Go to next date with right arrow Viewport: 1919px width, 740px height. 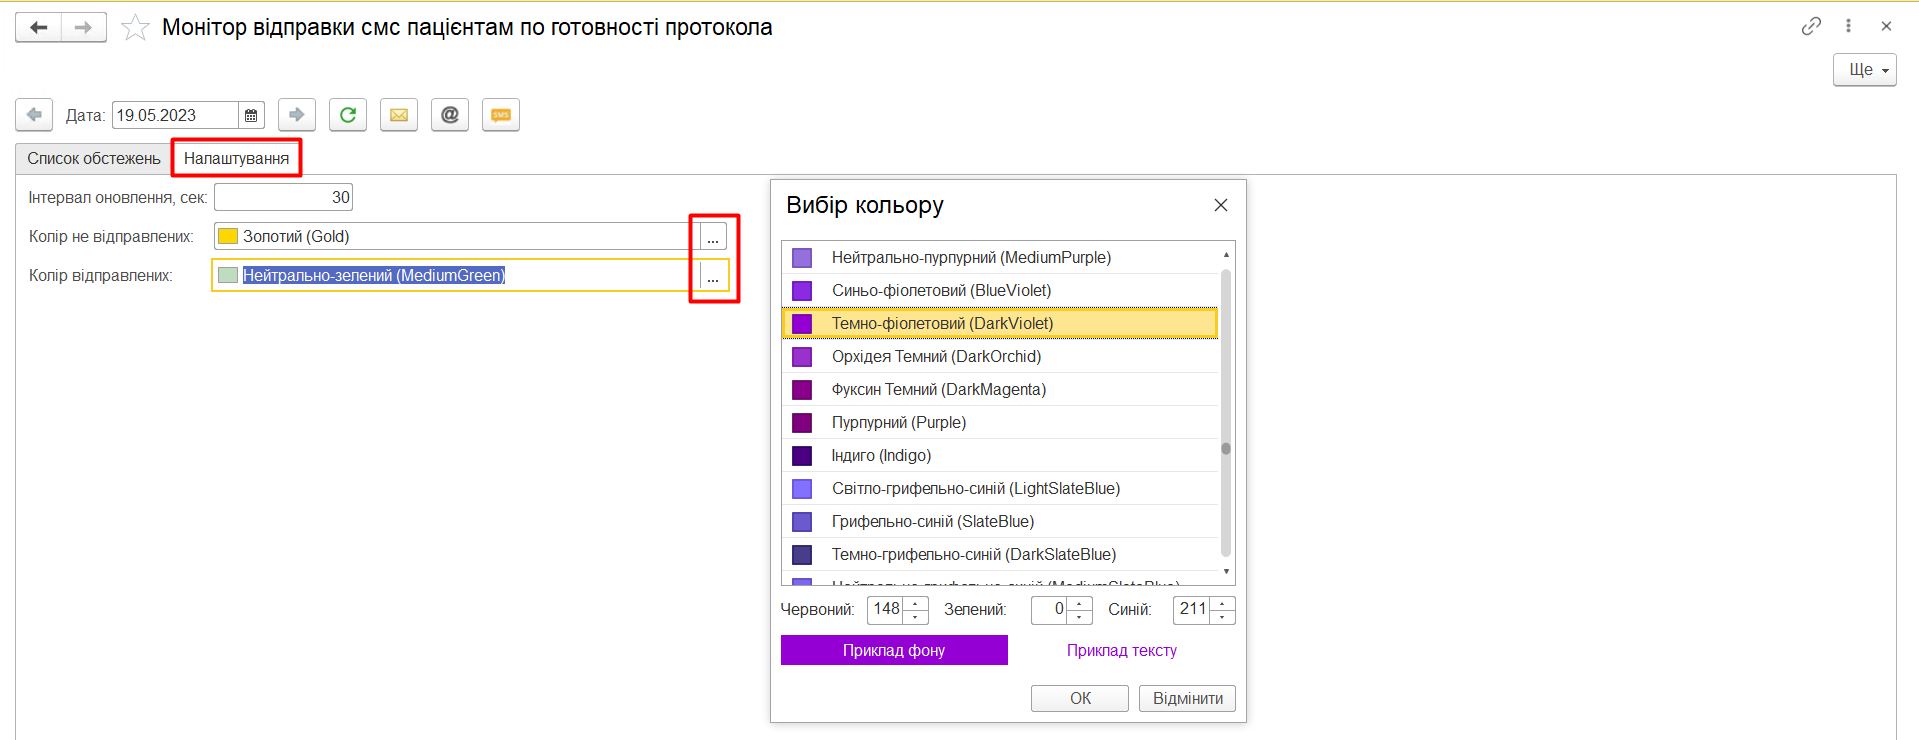click(297, 115)
